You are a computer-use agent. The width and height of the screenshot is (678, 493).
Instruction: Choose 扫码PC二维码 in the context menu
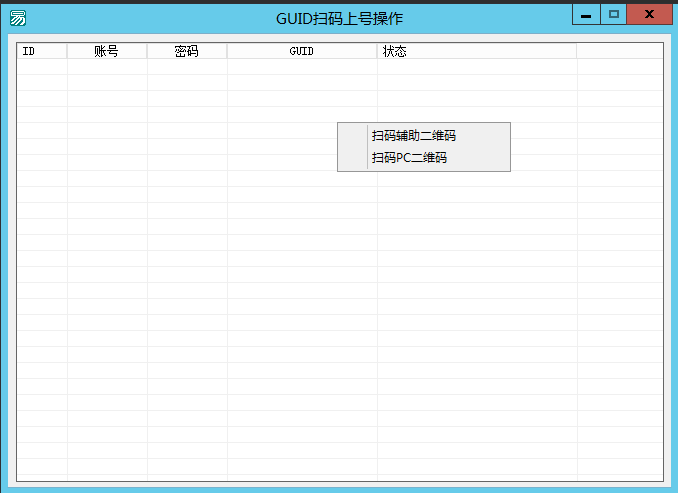coord(409,158)
